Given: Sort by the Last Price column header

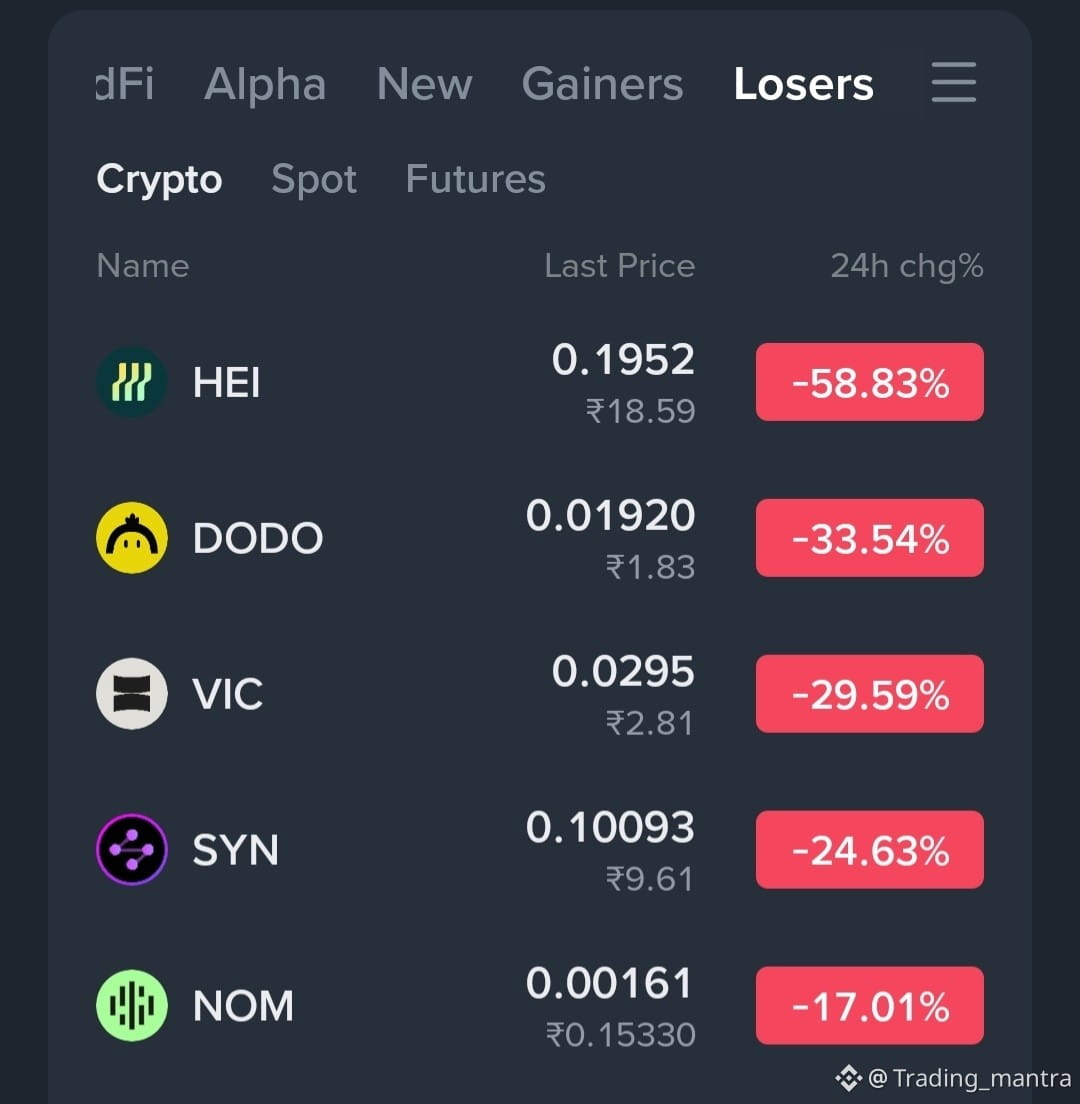Looking at the screenshot, I should tap(620, 266).
